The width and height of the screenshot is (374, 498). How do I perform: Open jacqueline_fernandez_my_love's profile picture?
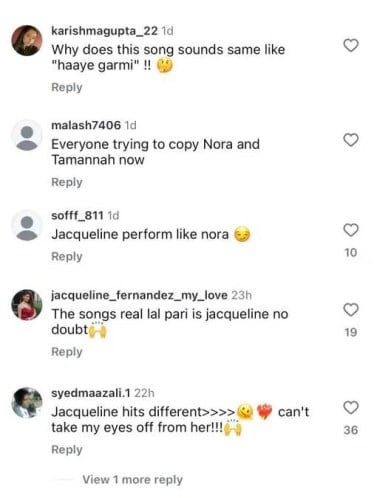click(27, 305)
